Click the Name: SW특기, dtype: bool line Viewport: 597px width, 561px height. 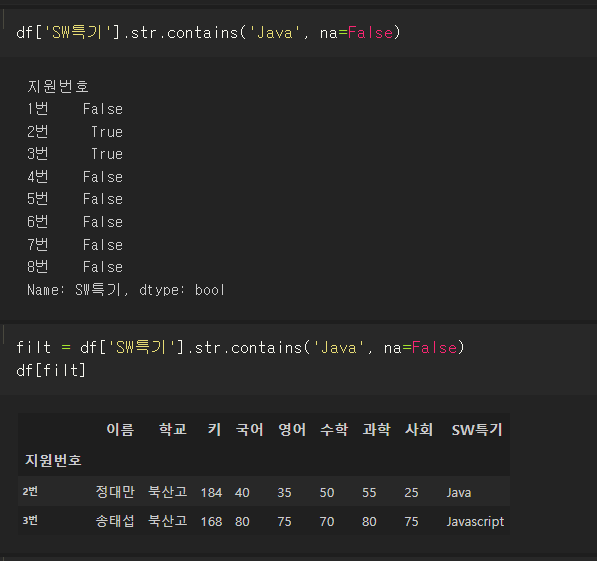pyautogui.click(x=126, y=290)
